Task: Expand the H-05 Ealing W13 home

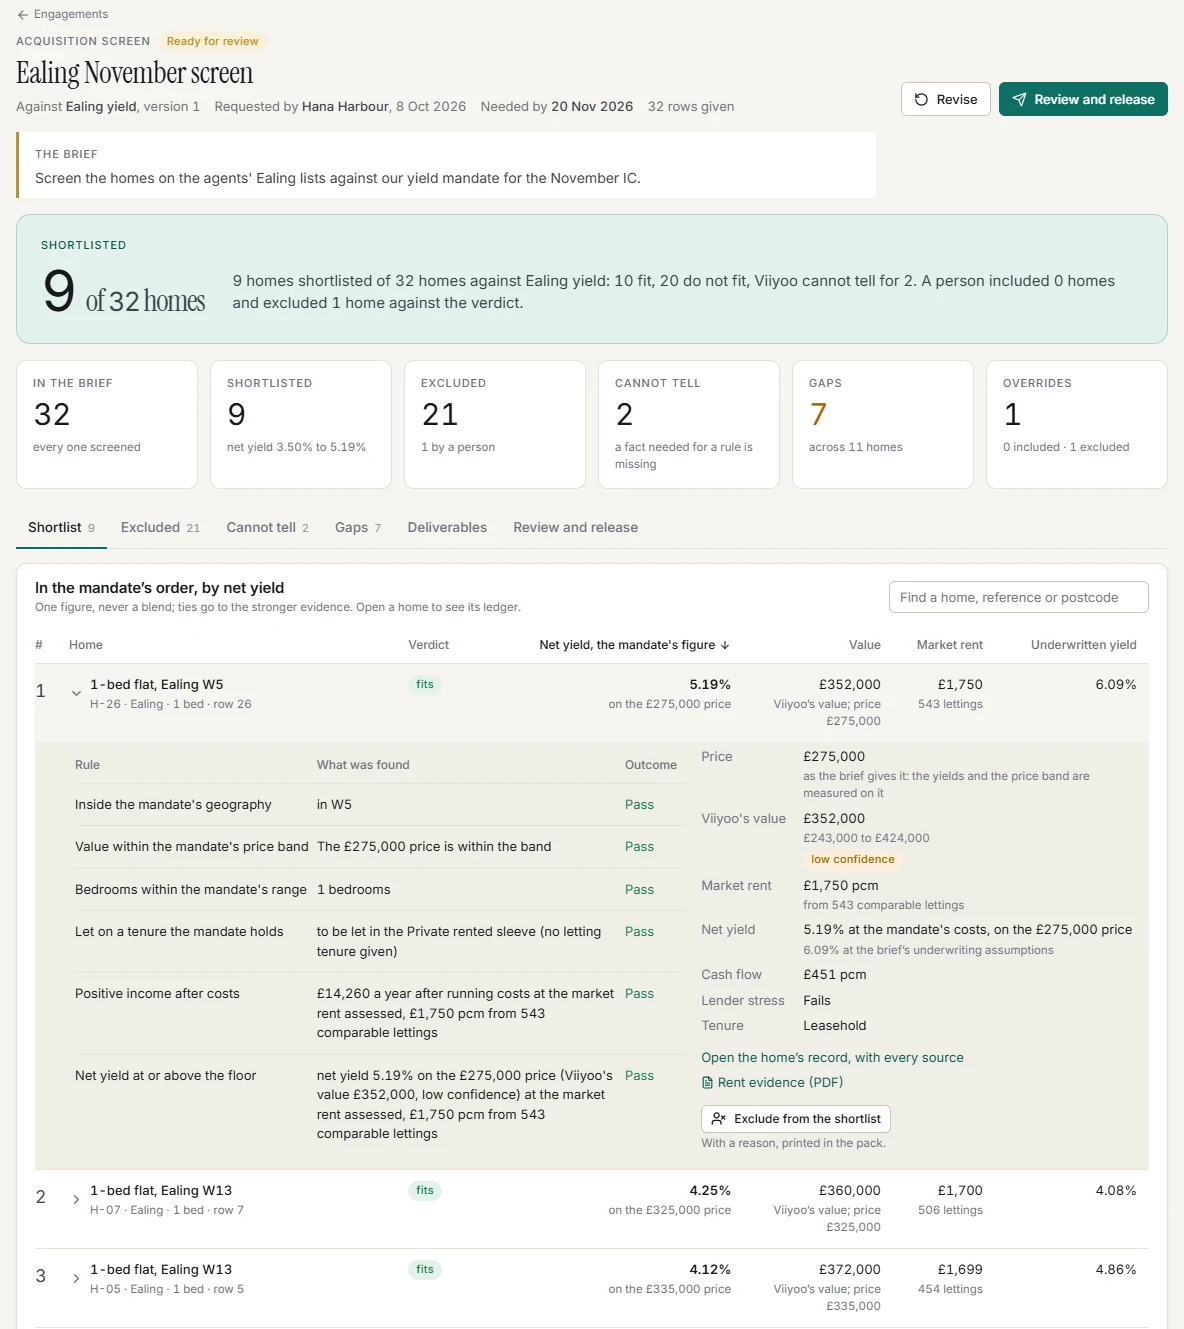Action: (x=76, y=1278)
